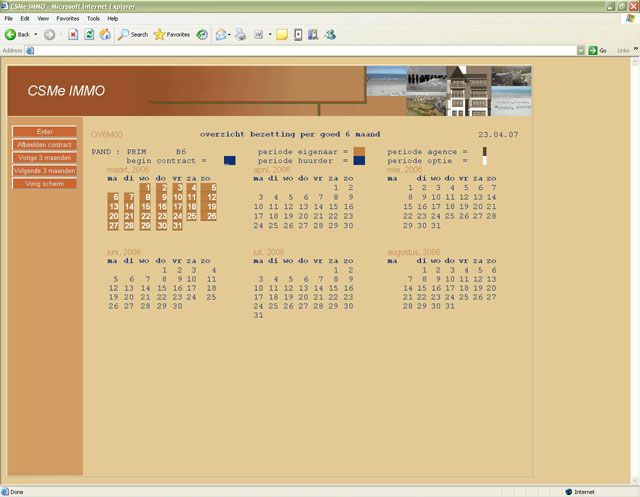Click the address bar URL field
Screen dimensions: 640x497
click(x=300, y=50)
